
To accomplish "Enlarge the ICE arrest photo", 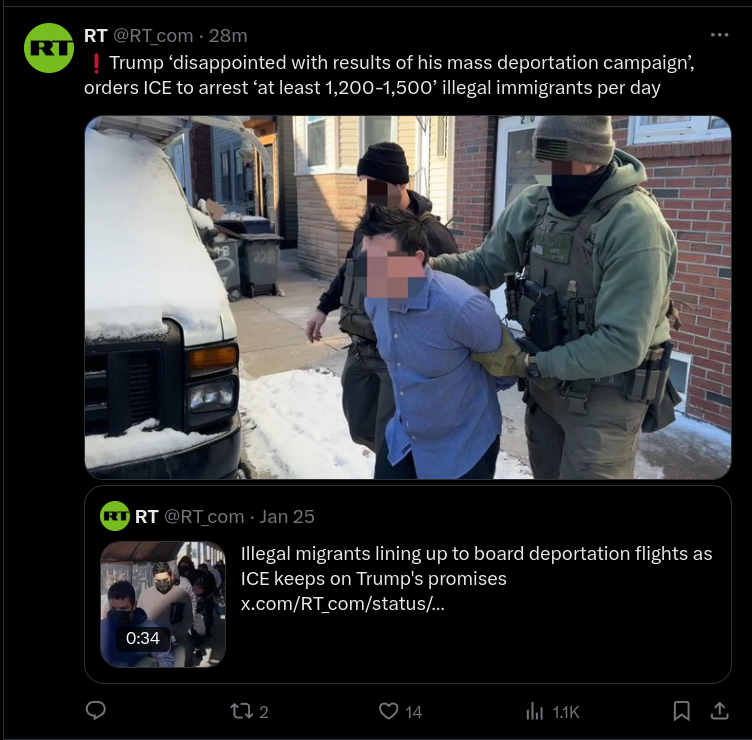I will (408, 297).
